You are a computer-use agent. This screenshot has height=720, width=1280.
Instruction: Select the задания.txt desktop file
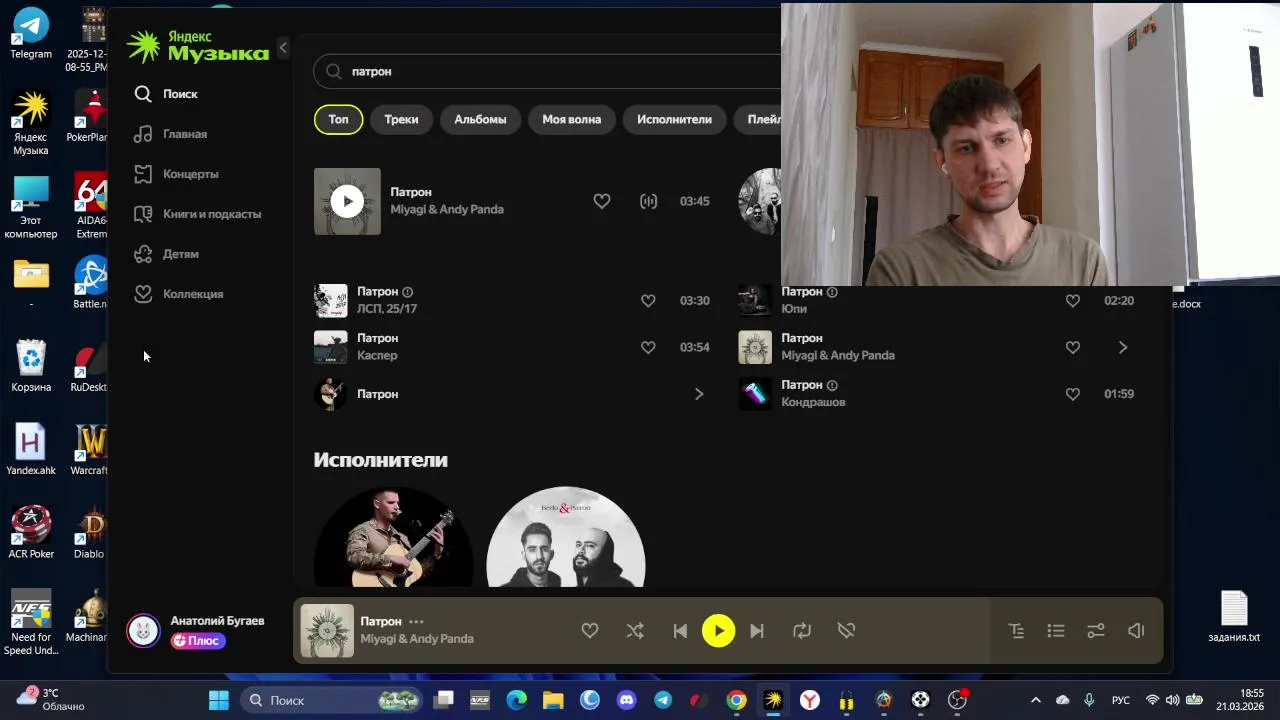click(x=1234, y=616)
